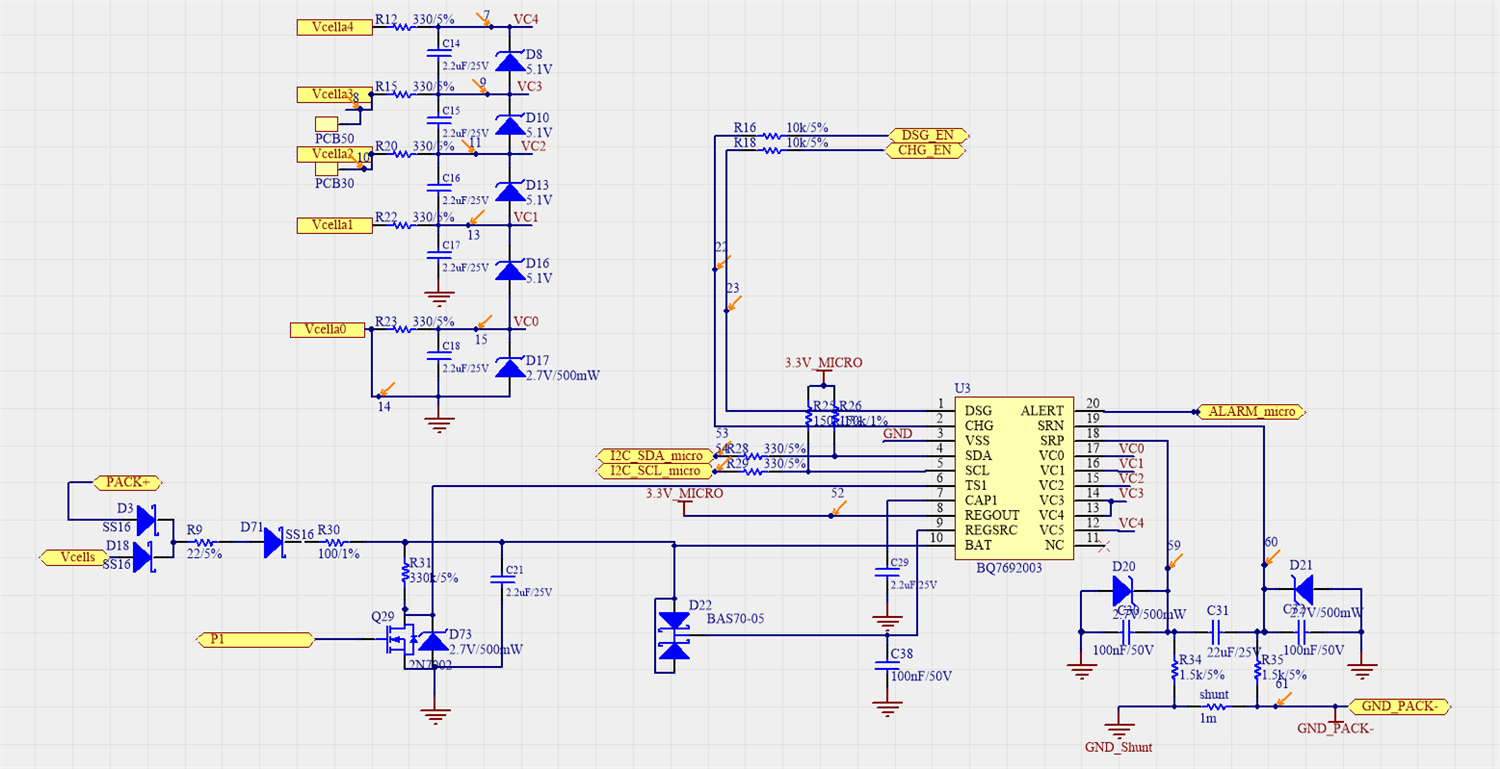Select the Vcella1 port
1500x769 pixels.
coord(334,226)
